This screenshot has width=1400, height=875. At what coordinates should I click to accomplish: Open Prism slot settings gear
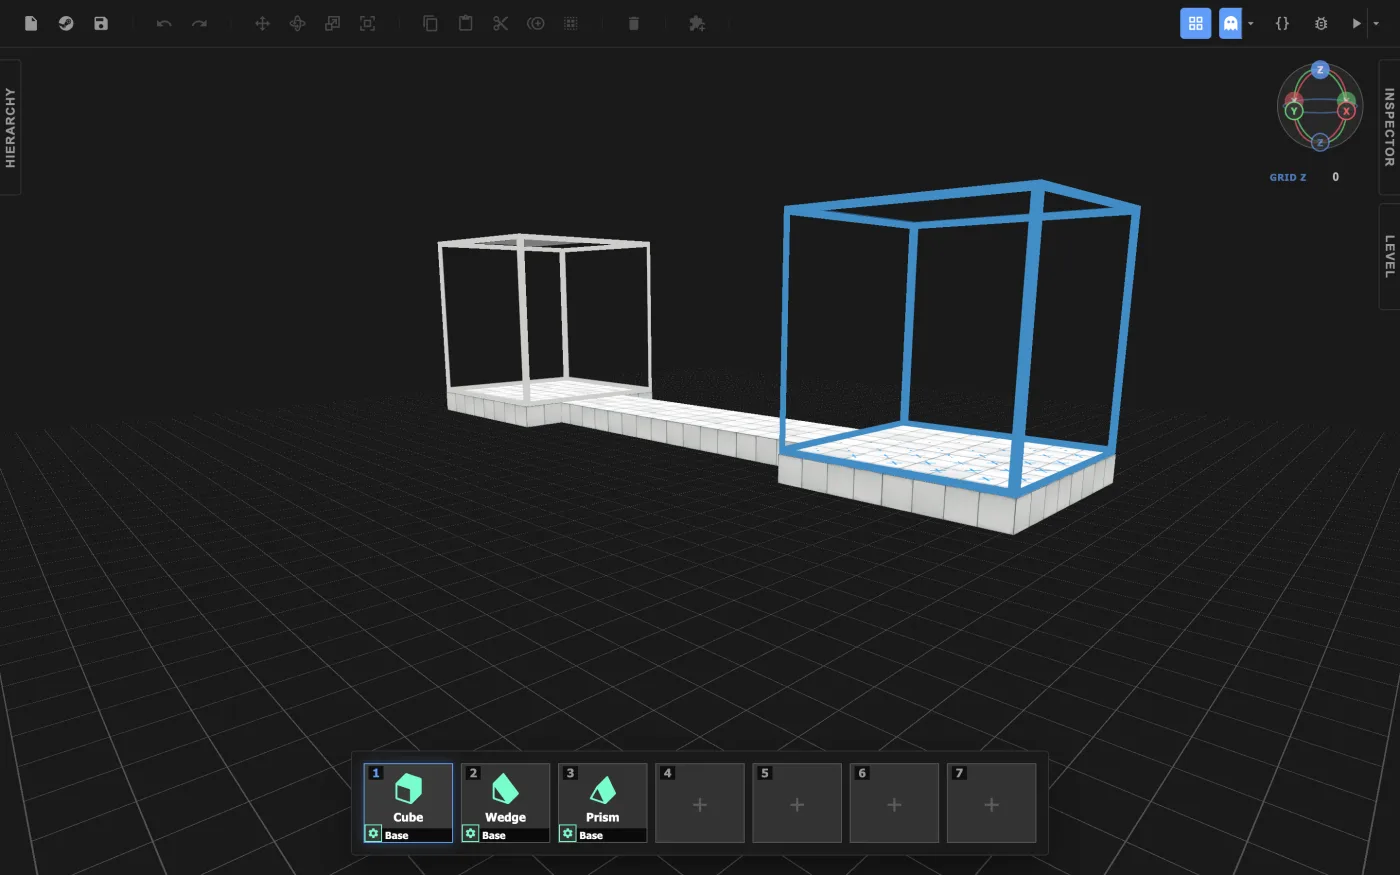[567, 833]
